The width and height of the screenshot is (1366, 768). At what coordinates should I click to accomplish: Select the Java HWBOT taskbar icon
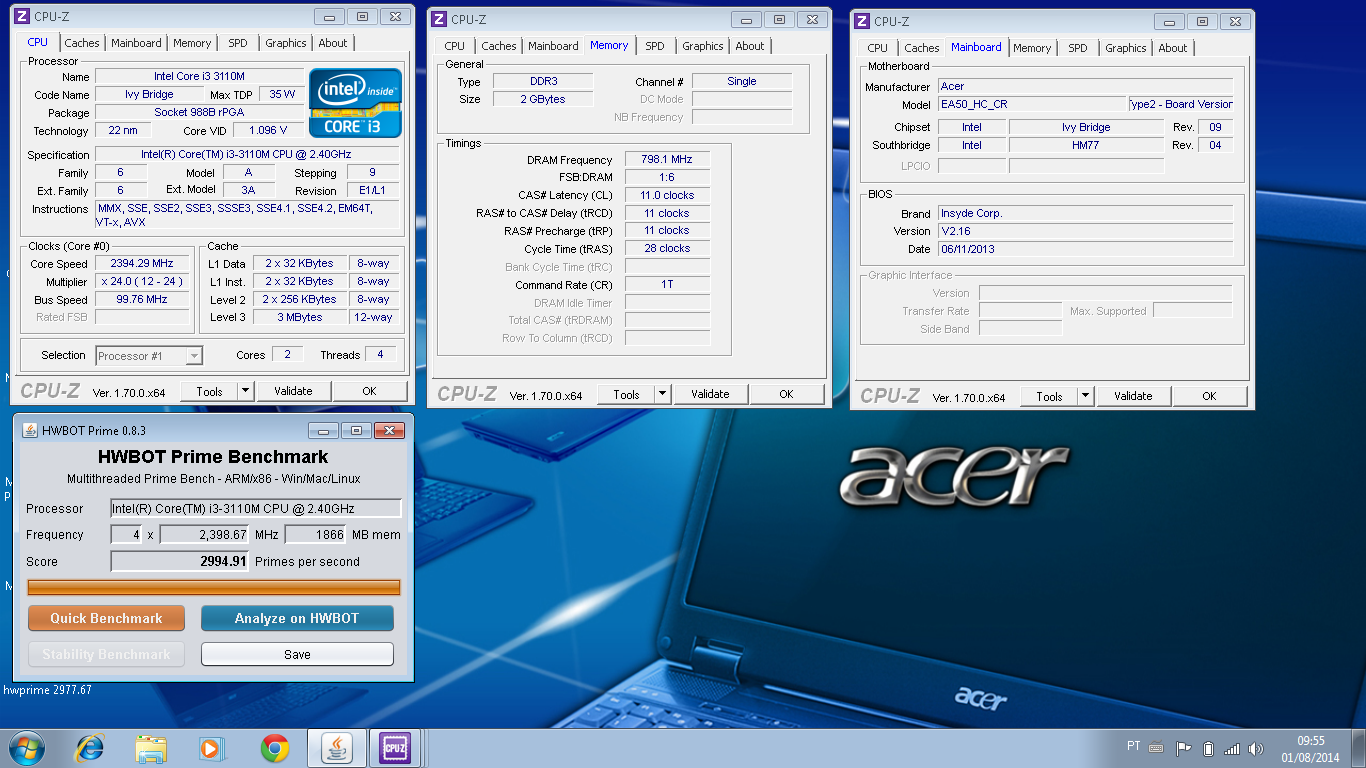click(337, 748)
